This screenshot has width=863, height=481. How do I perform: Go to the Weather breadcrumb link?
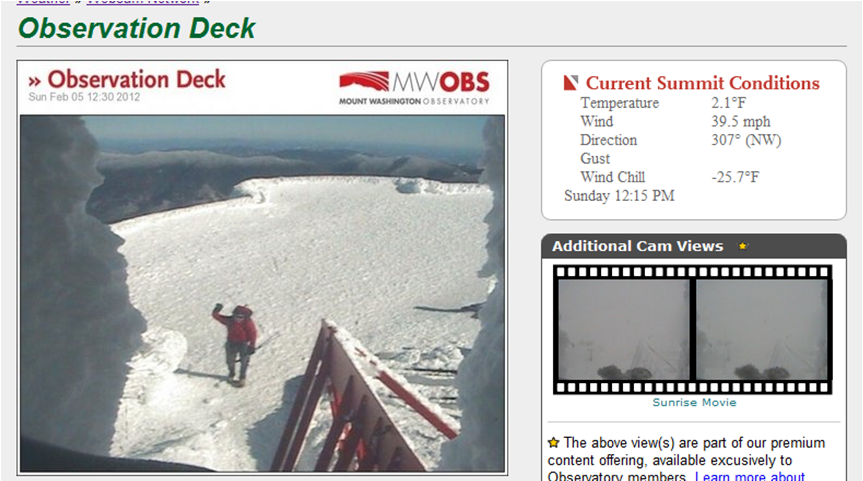(x=43, y=2)
